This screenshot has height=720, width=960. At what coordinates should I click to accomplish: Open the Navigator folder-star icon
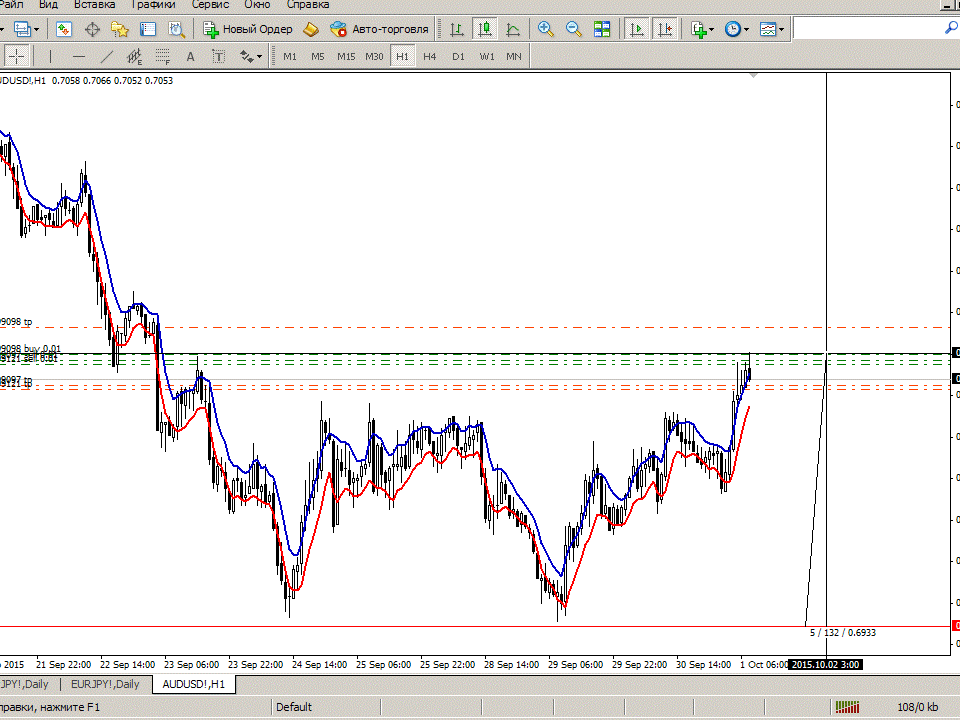[120, 29]
